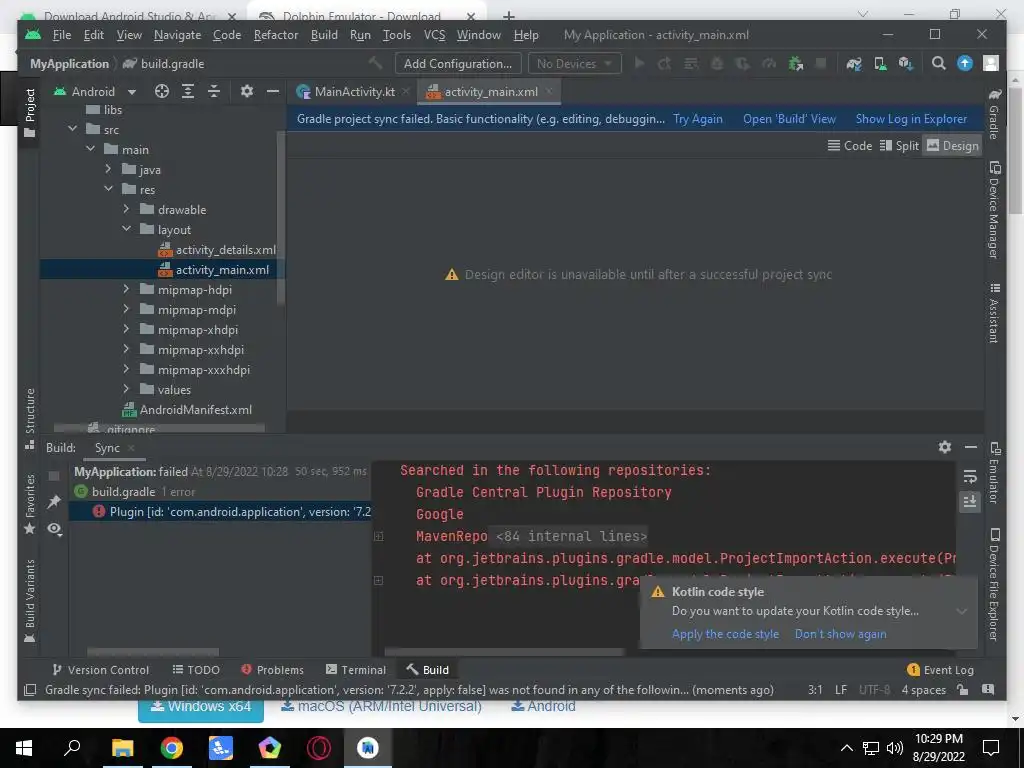The height and width of the screenshot is (768, 1024).
Task: Open Project panel gear options
Action: [246, 91]
